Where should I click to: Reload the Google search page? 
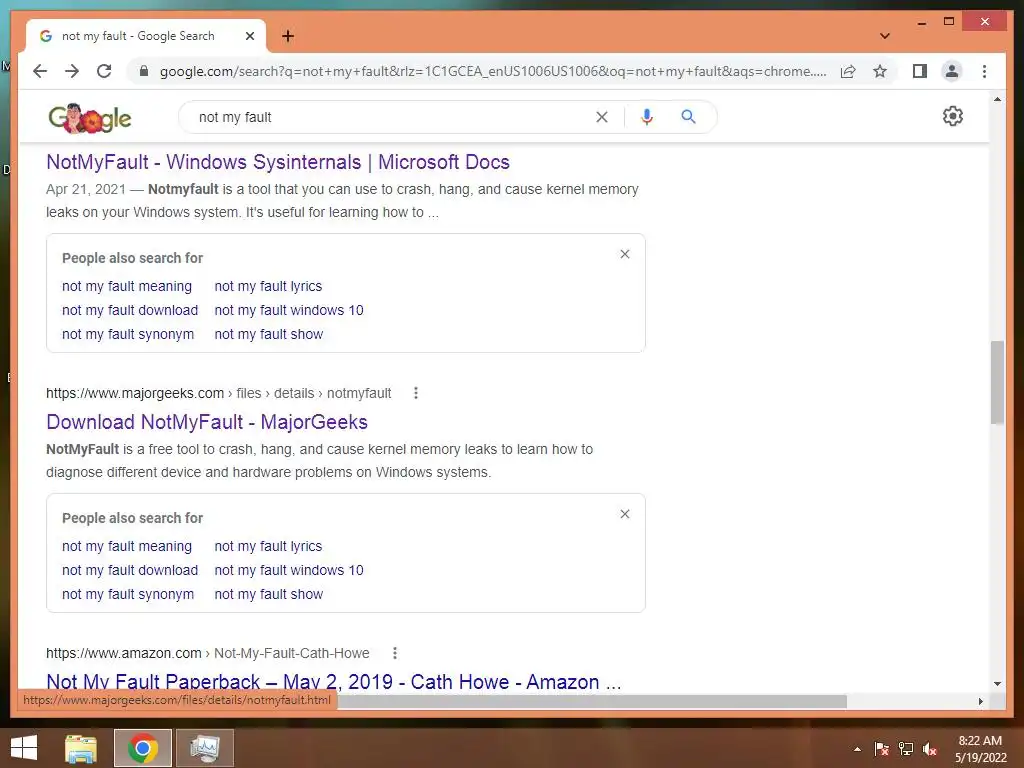[104, 71]
